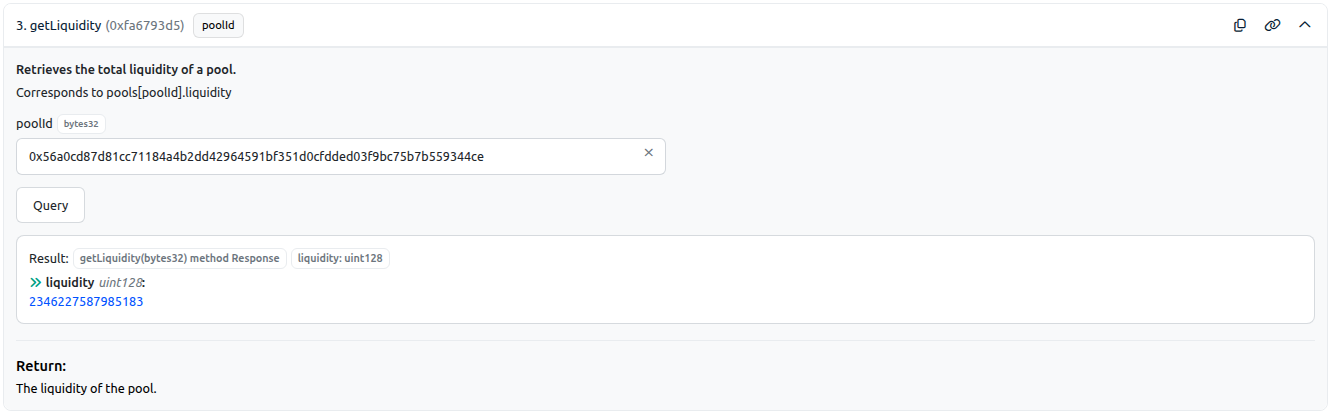Click the getLiquidity(bytes32) method Response badge
Image resolution: width=1331 pixels, height=414 pixels.
tap(180, 258)
